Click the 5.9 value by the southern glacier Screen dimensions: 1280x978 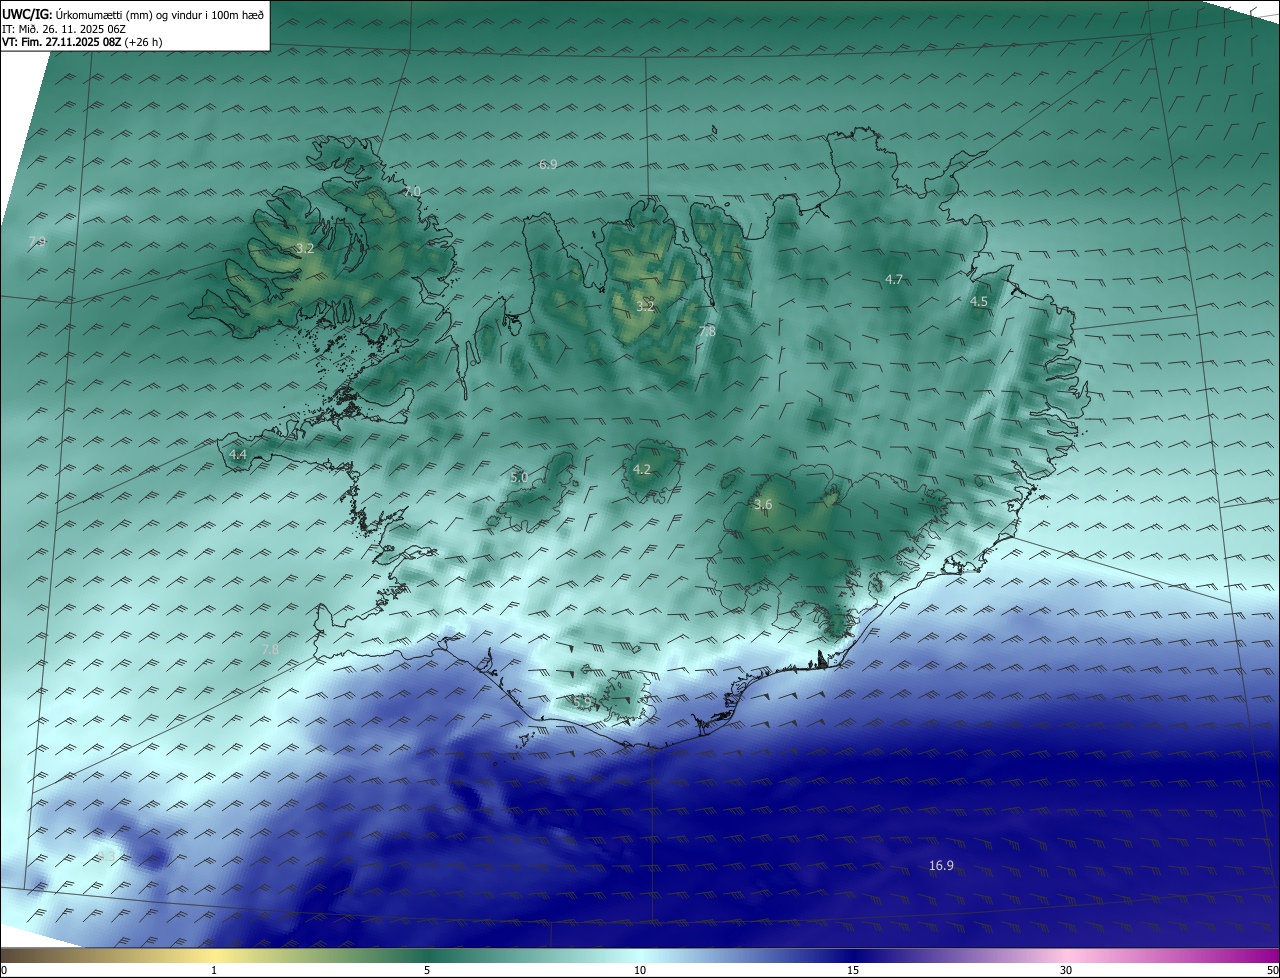[x=583, y=702]
